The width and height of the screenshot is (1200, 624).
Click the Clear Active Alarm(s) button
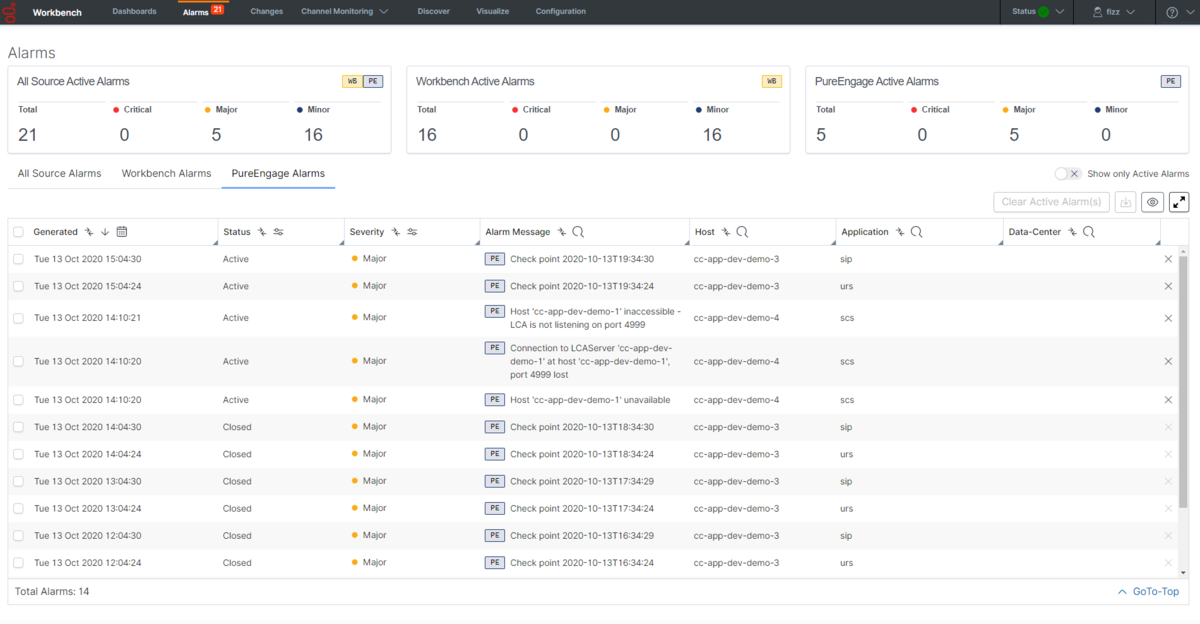click(x=1051, y=202)
